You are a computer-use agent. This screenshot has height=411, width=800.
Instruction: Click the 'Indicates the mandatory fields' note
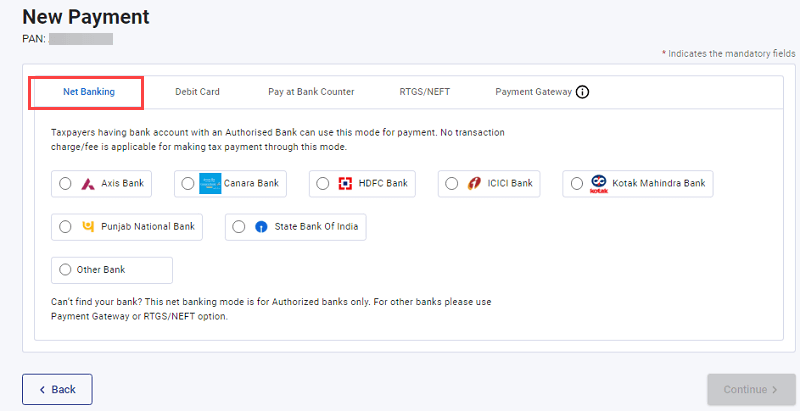(x=729, y=54)
